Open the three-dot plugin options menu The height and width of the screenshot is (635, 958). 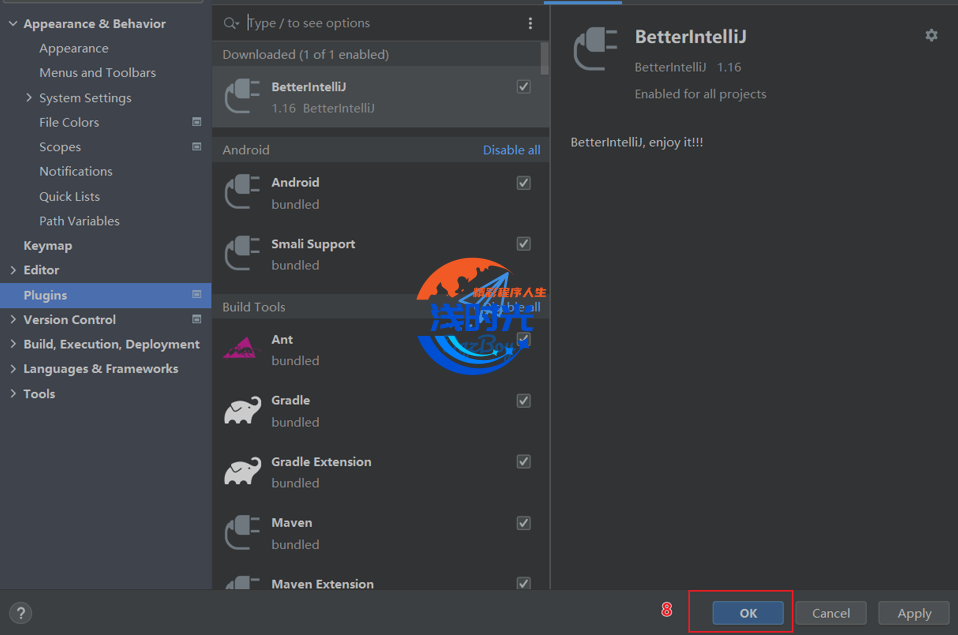click(530, 23)
